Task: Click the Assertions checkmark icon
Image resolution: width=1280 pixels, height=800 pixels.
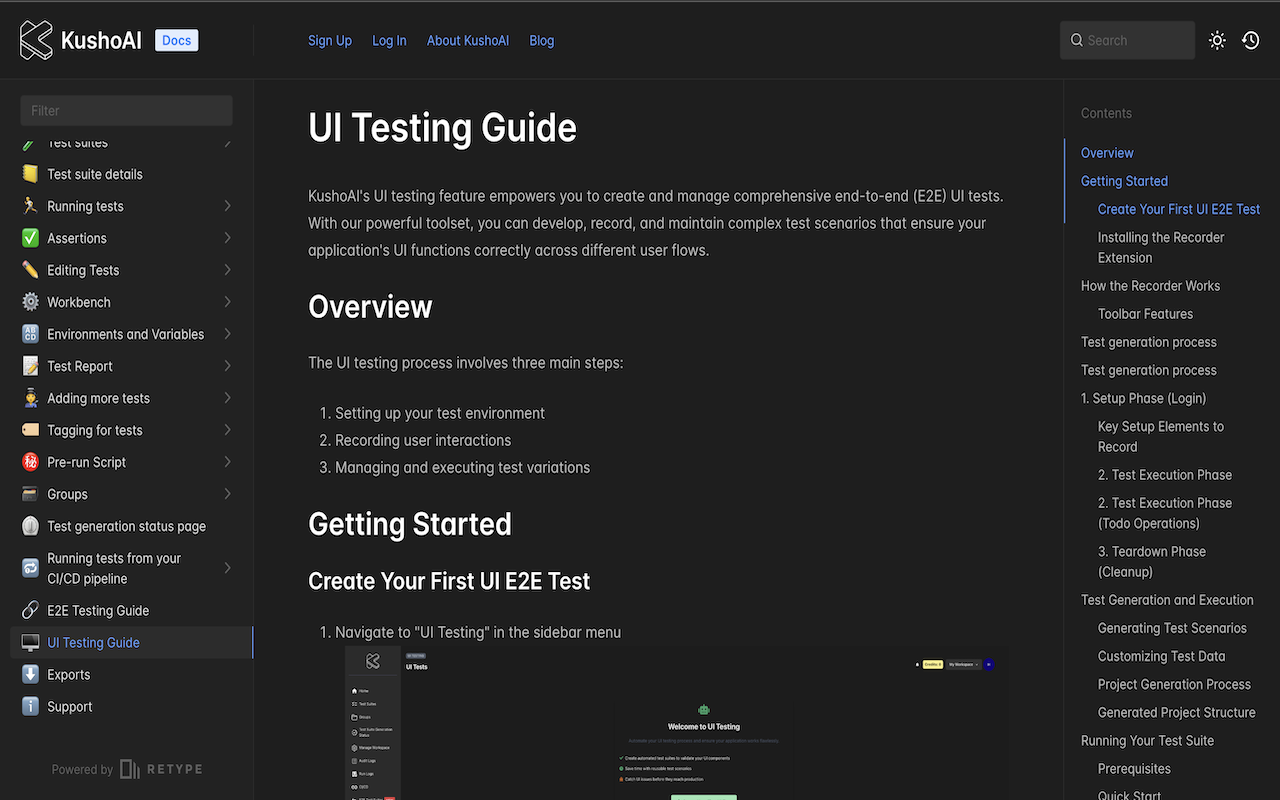Action: (30, 237)
